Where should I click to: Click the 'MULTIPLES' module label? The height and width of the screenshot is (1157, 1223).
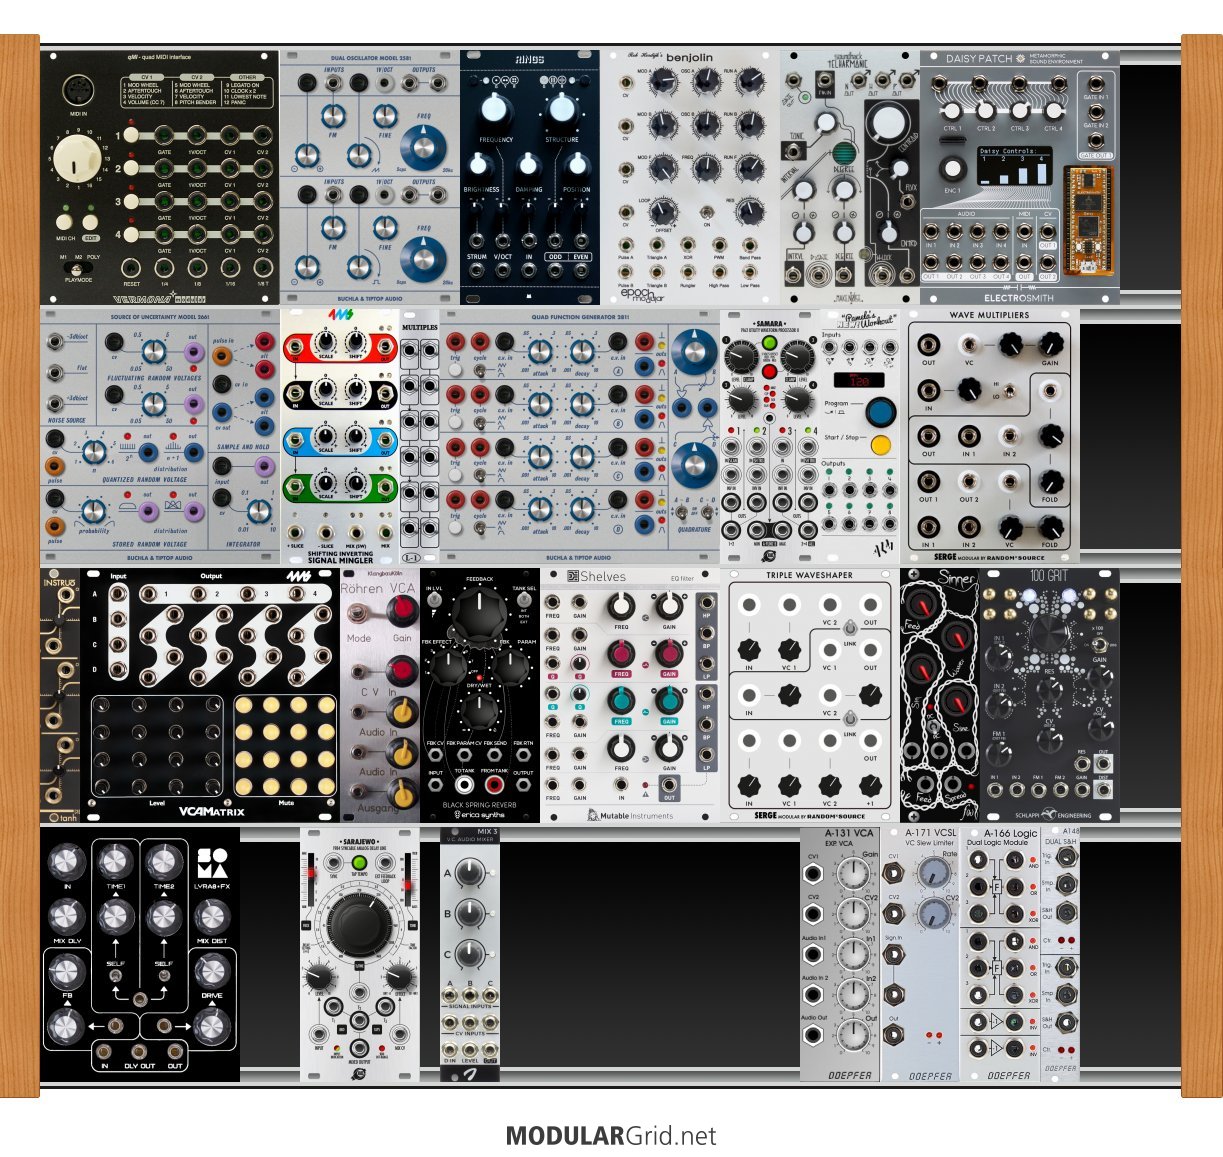point(420,327)
